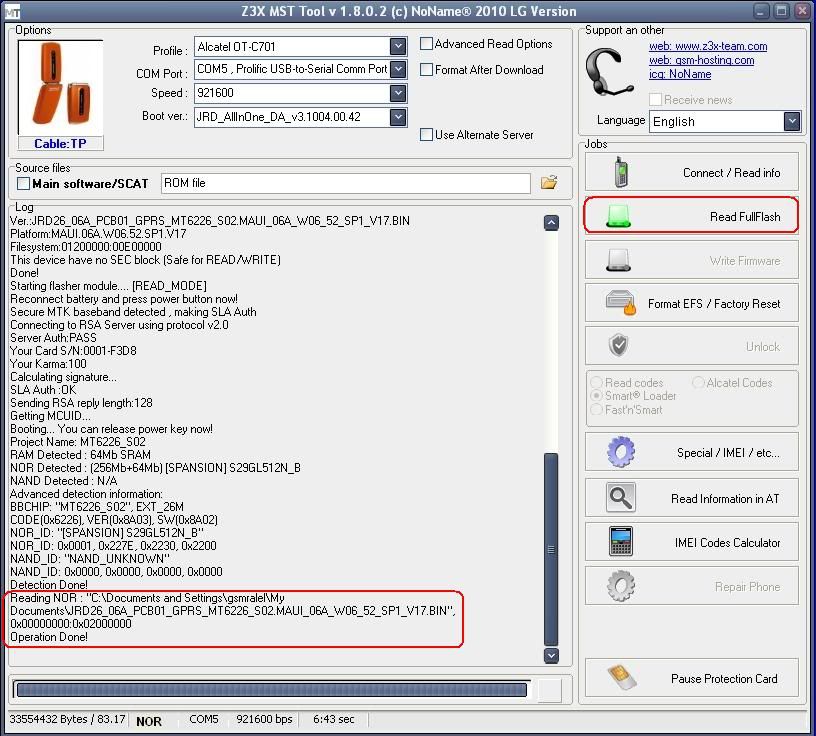This screenshot has height=736, width=816.
Task: Click the magnifier icon for Read Information in AT
Action: [x=620, y=498]
